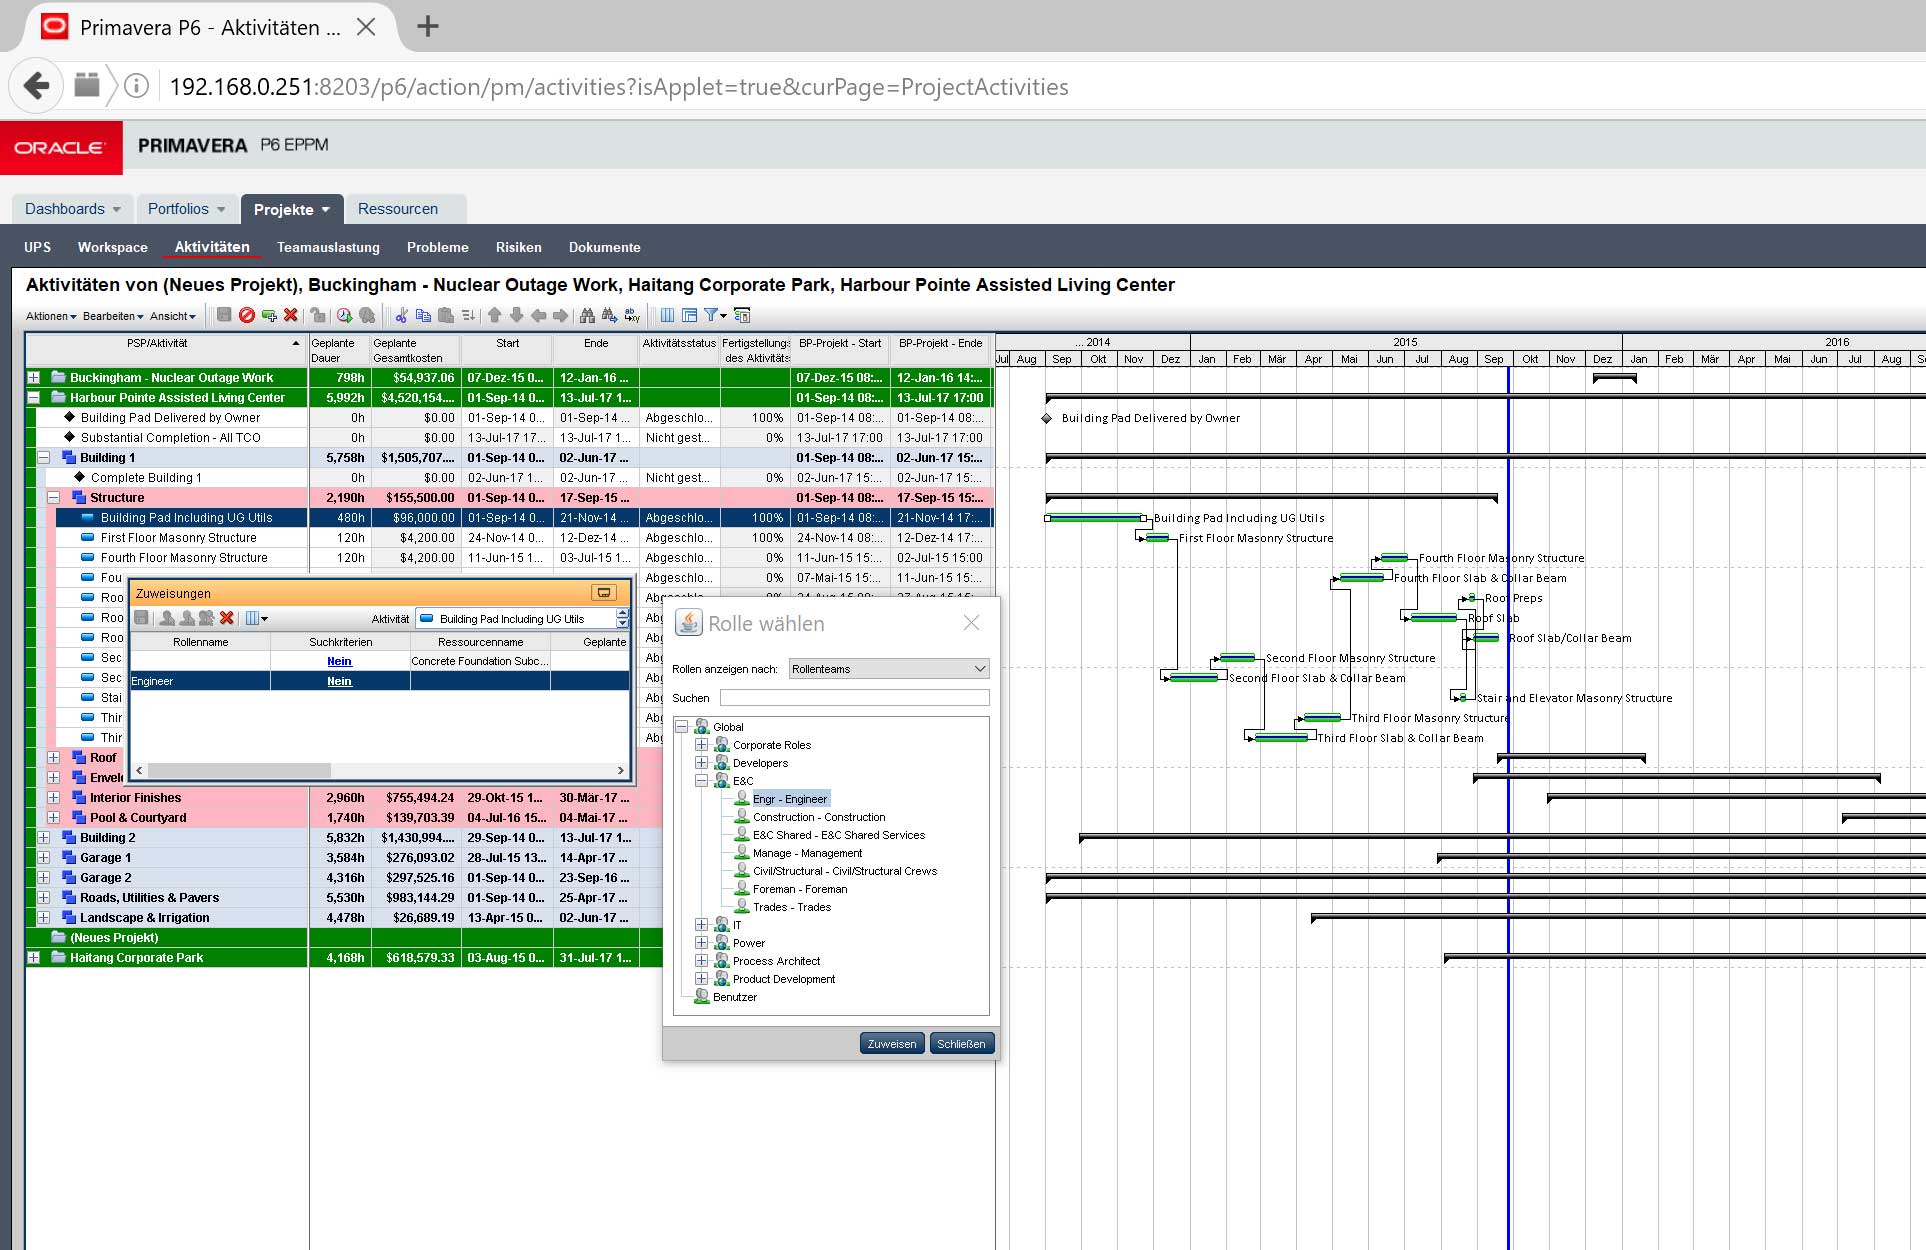Screen dimensions: 1926x1250
Task: Expand the Process Architect node
Action: point(702,961)
